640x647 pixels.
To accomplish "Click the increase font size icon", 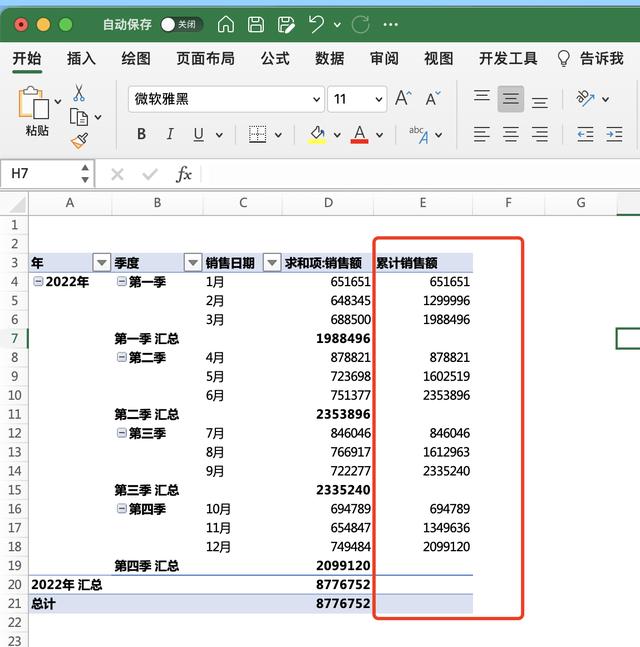I will coord(402,99).
